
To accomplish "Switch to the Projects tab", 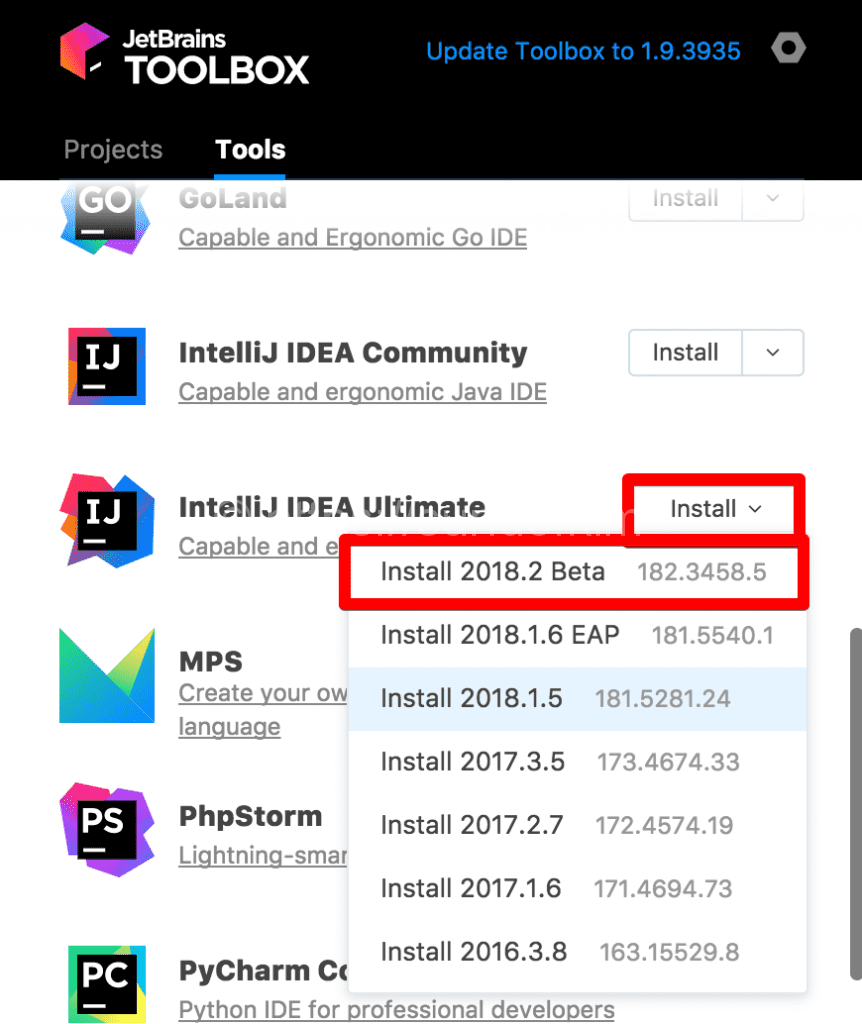I will pyautogui.click(x=113, y=150).
